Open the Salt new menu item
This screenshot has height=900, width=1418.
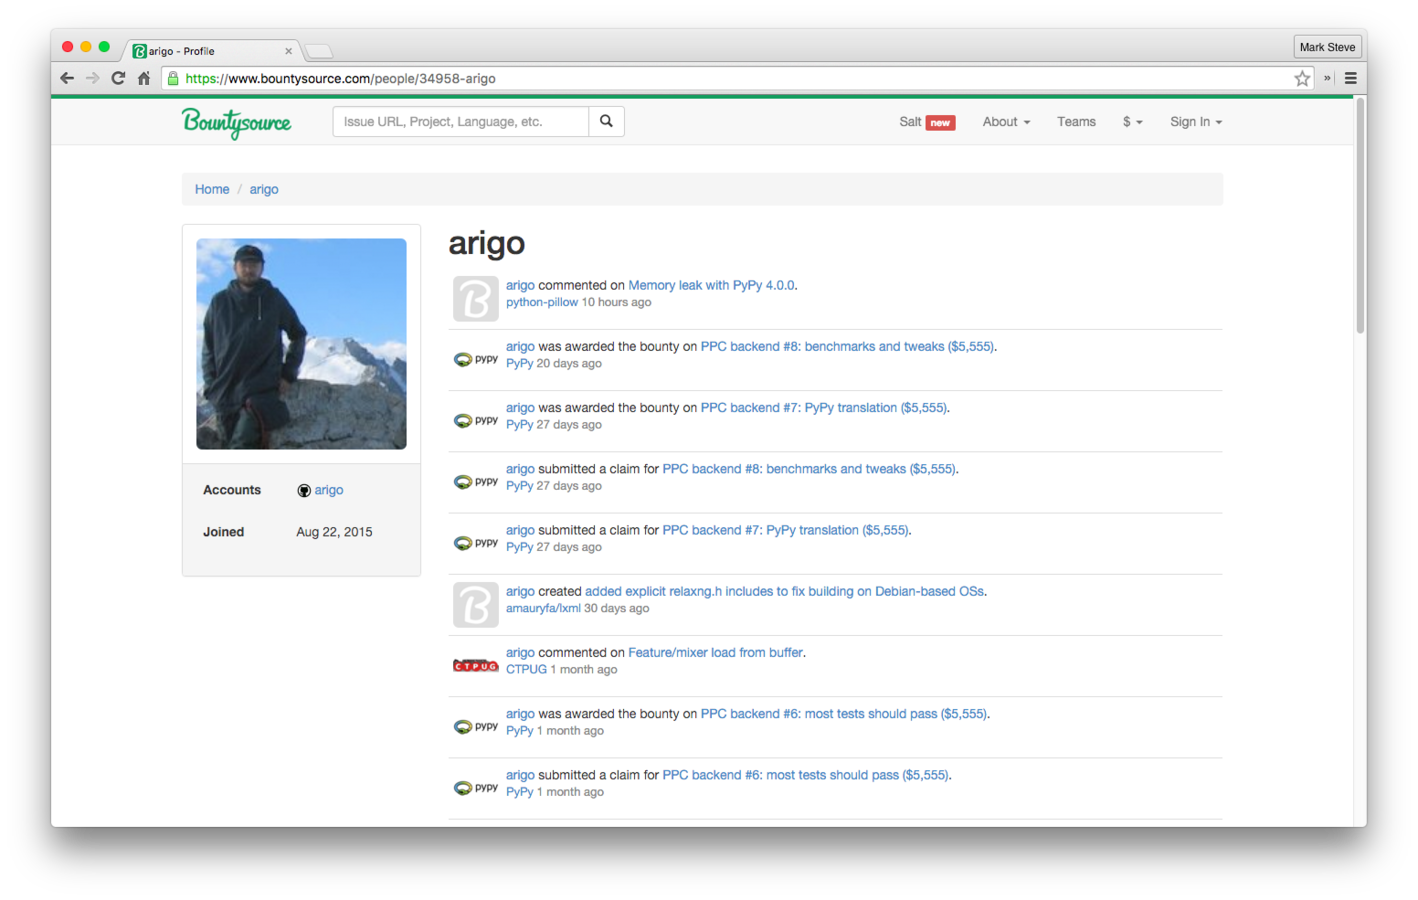coord(927,122)
